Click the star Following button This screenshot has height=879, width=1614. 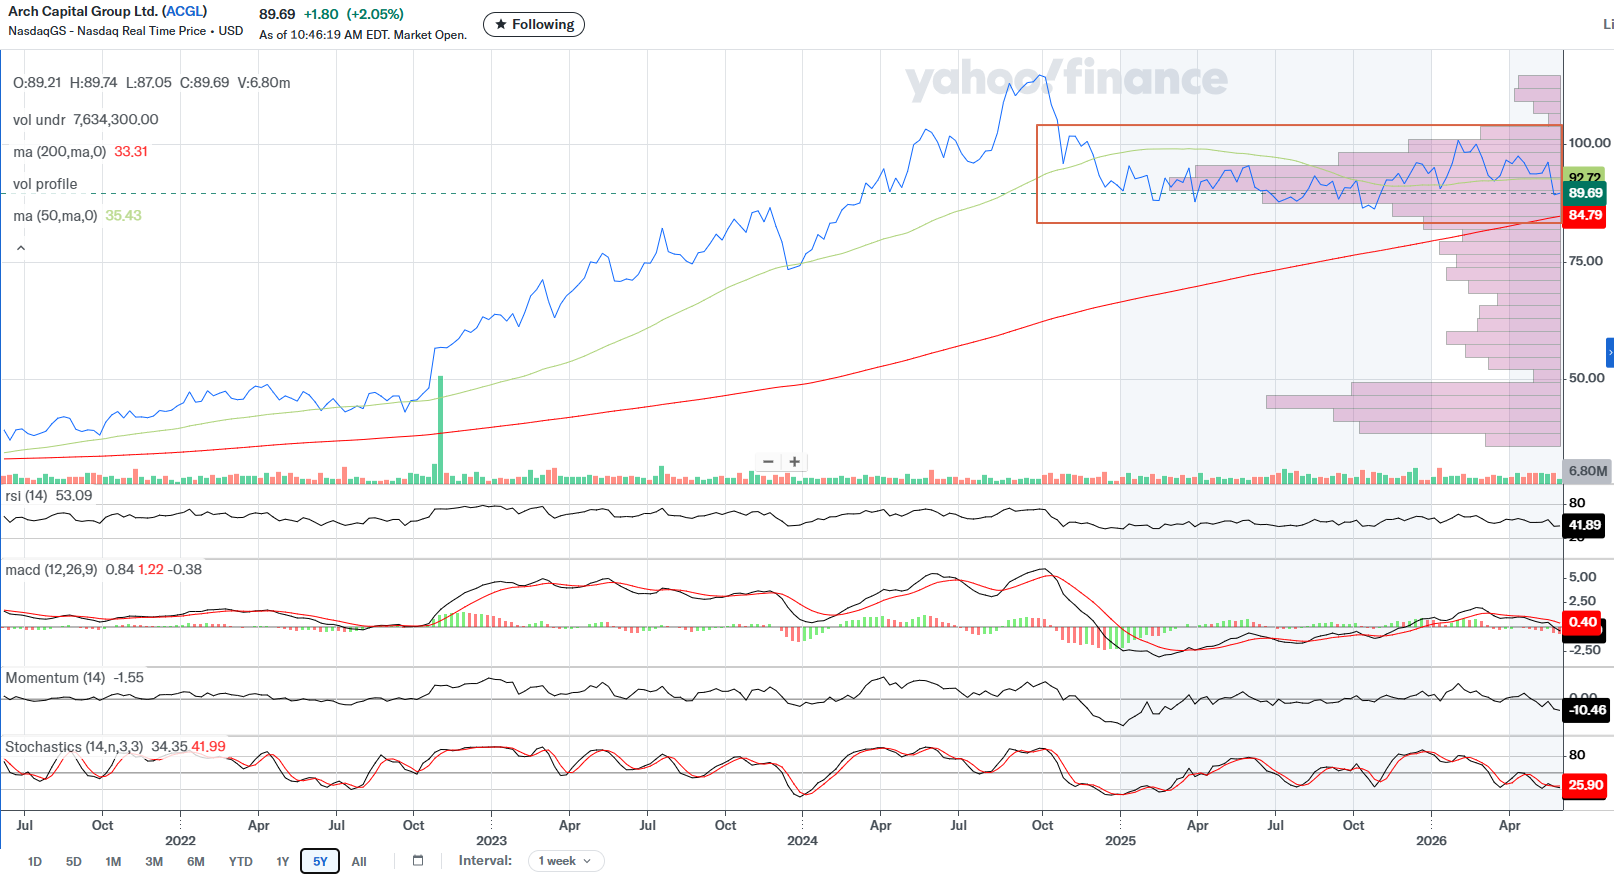tap(534, 24)
